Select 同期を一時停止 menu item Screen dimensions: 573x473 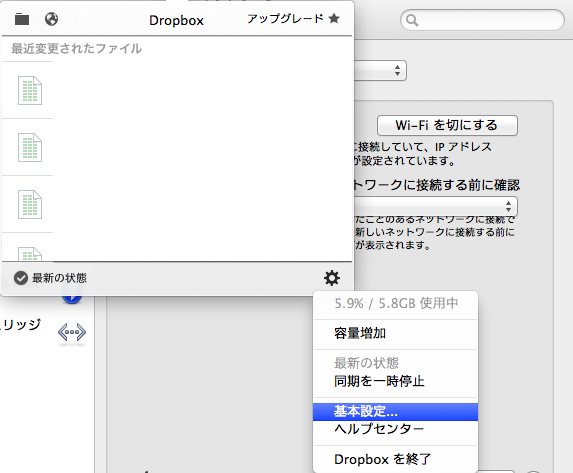coord(395,381)
